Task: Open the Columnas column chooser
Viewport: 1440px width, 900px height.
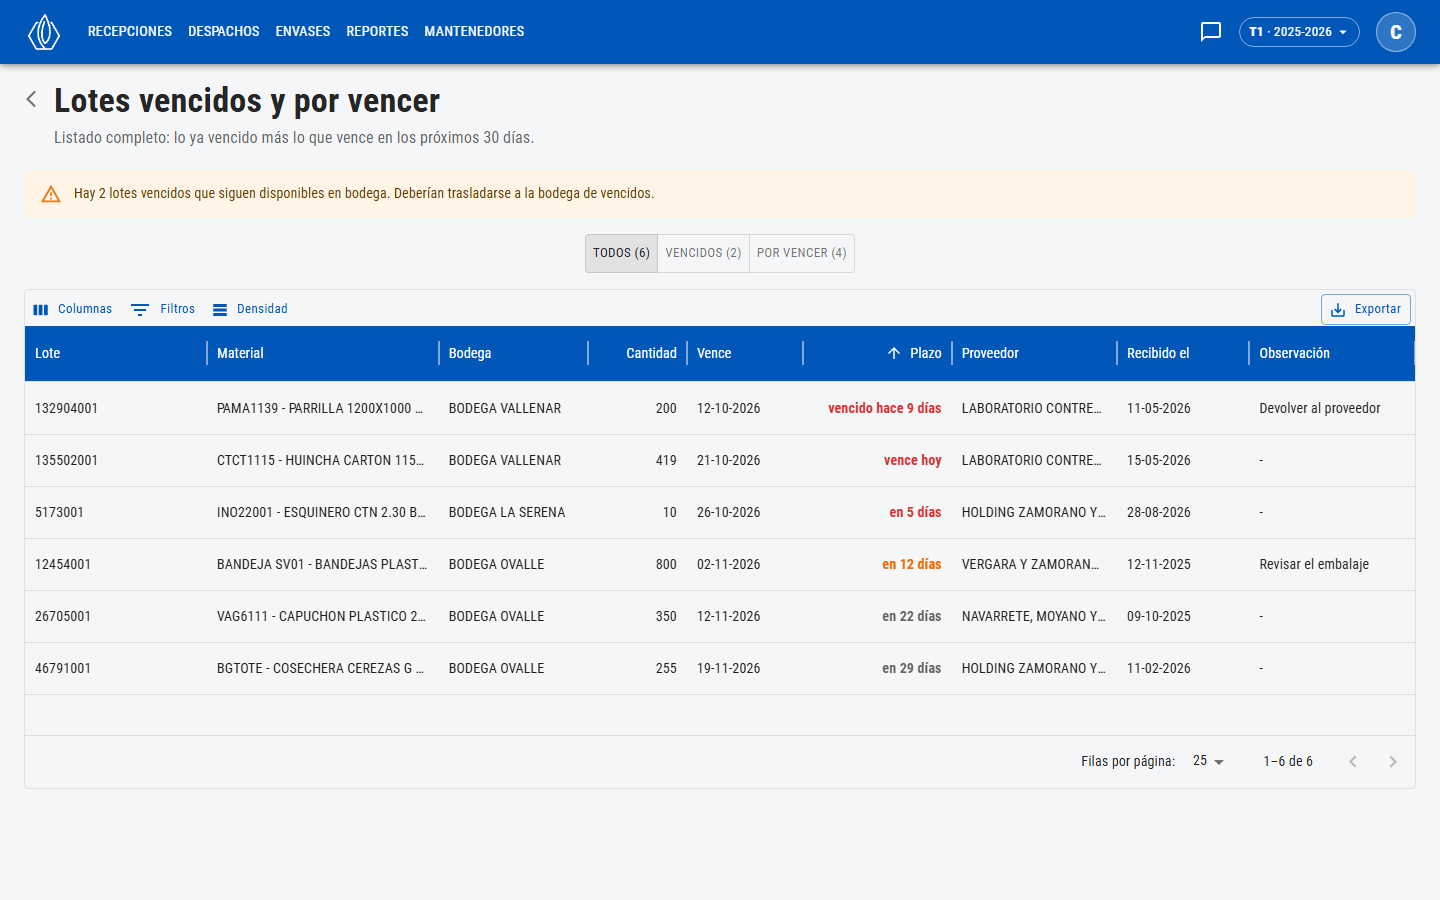Action: pyautogui.click(x=73, y=309)
